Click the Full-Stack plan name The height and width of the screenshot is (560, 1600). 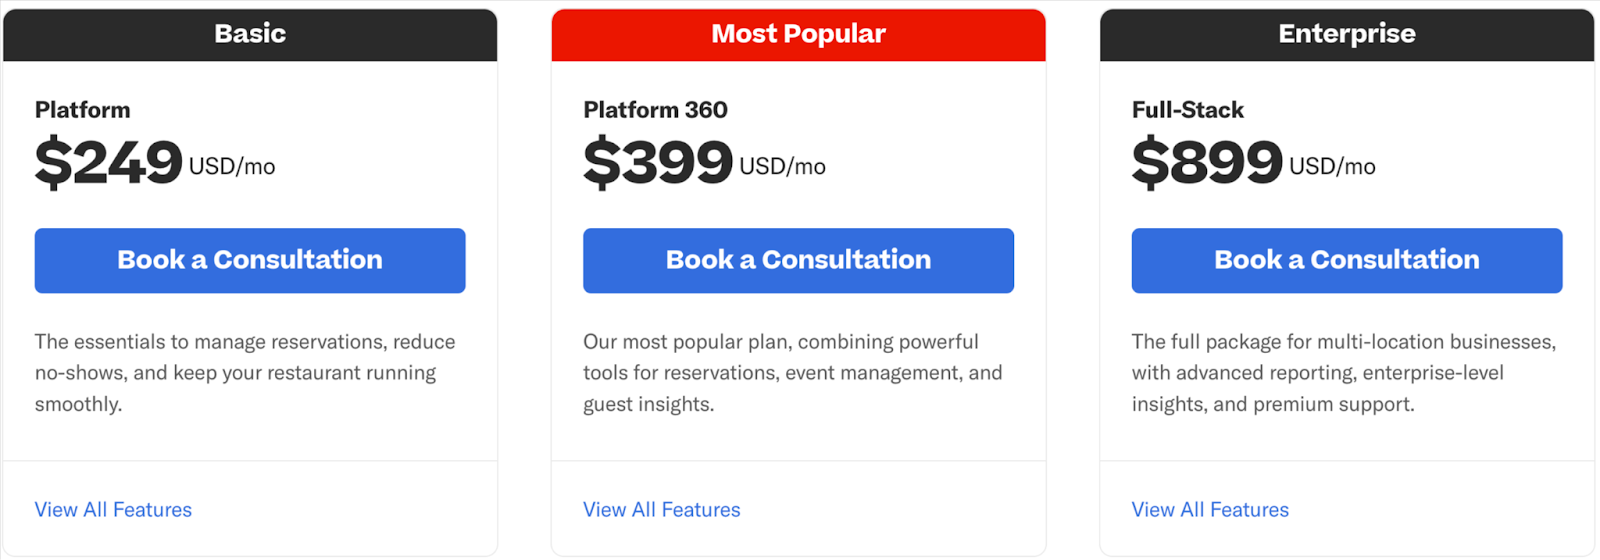pyautogui.click(x=1188, y=110)
